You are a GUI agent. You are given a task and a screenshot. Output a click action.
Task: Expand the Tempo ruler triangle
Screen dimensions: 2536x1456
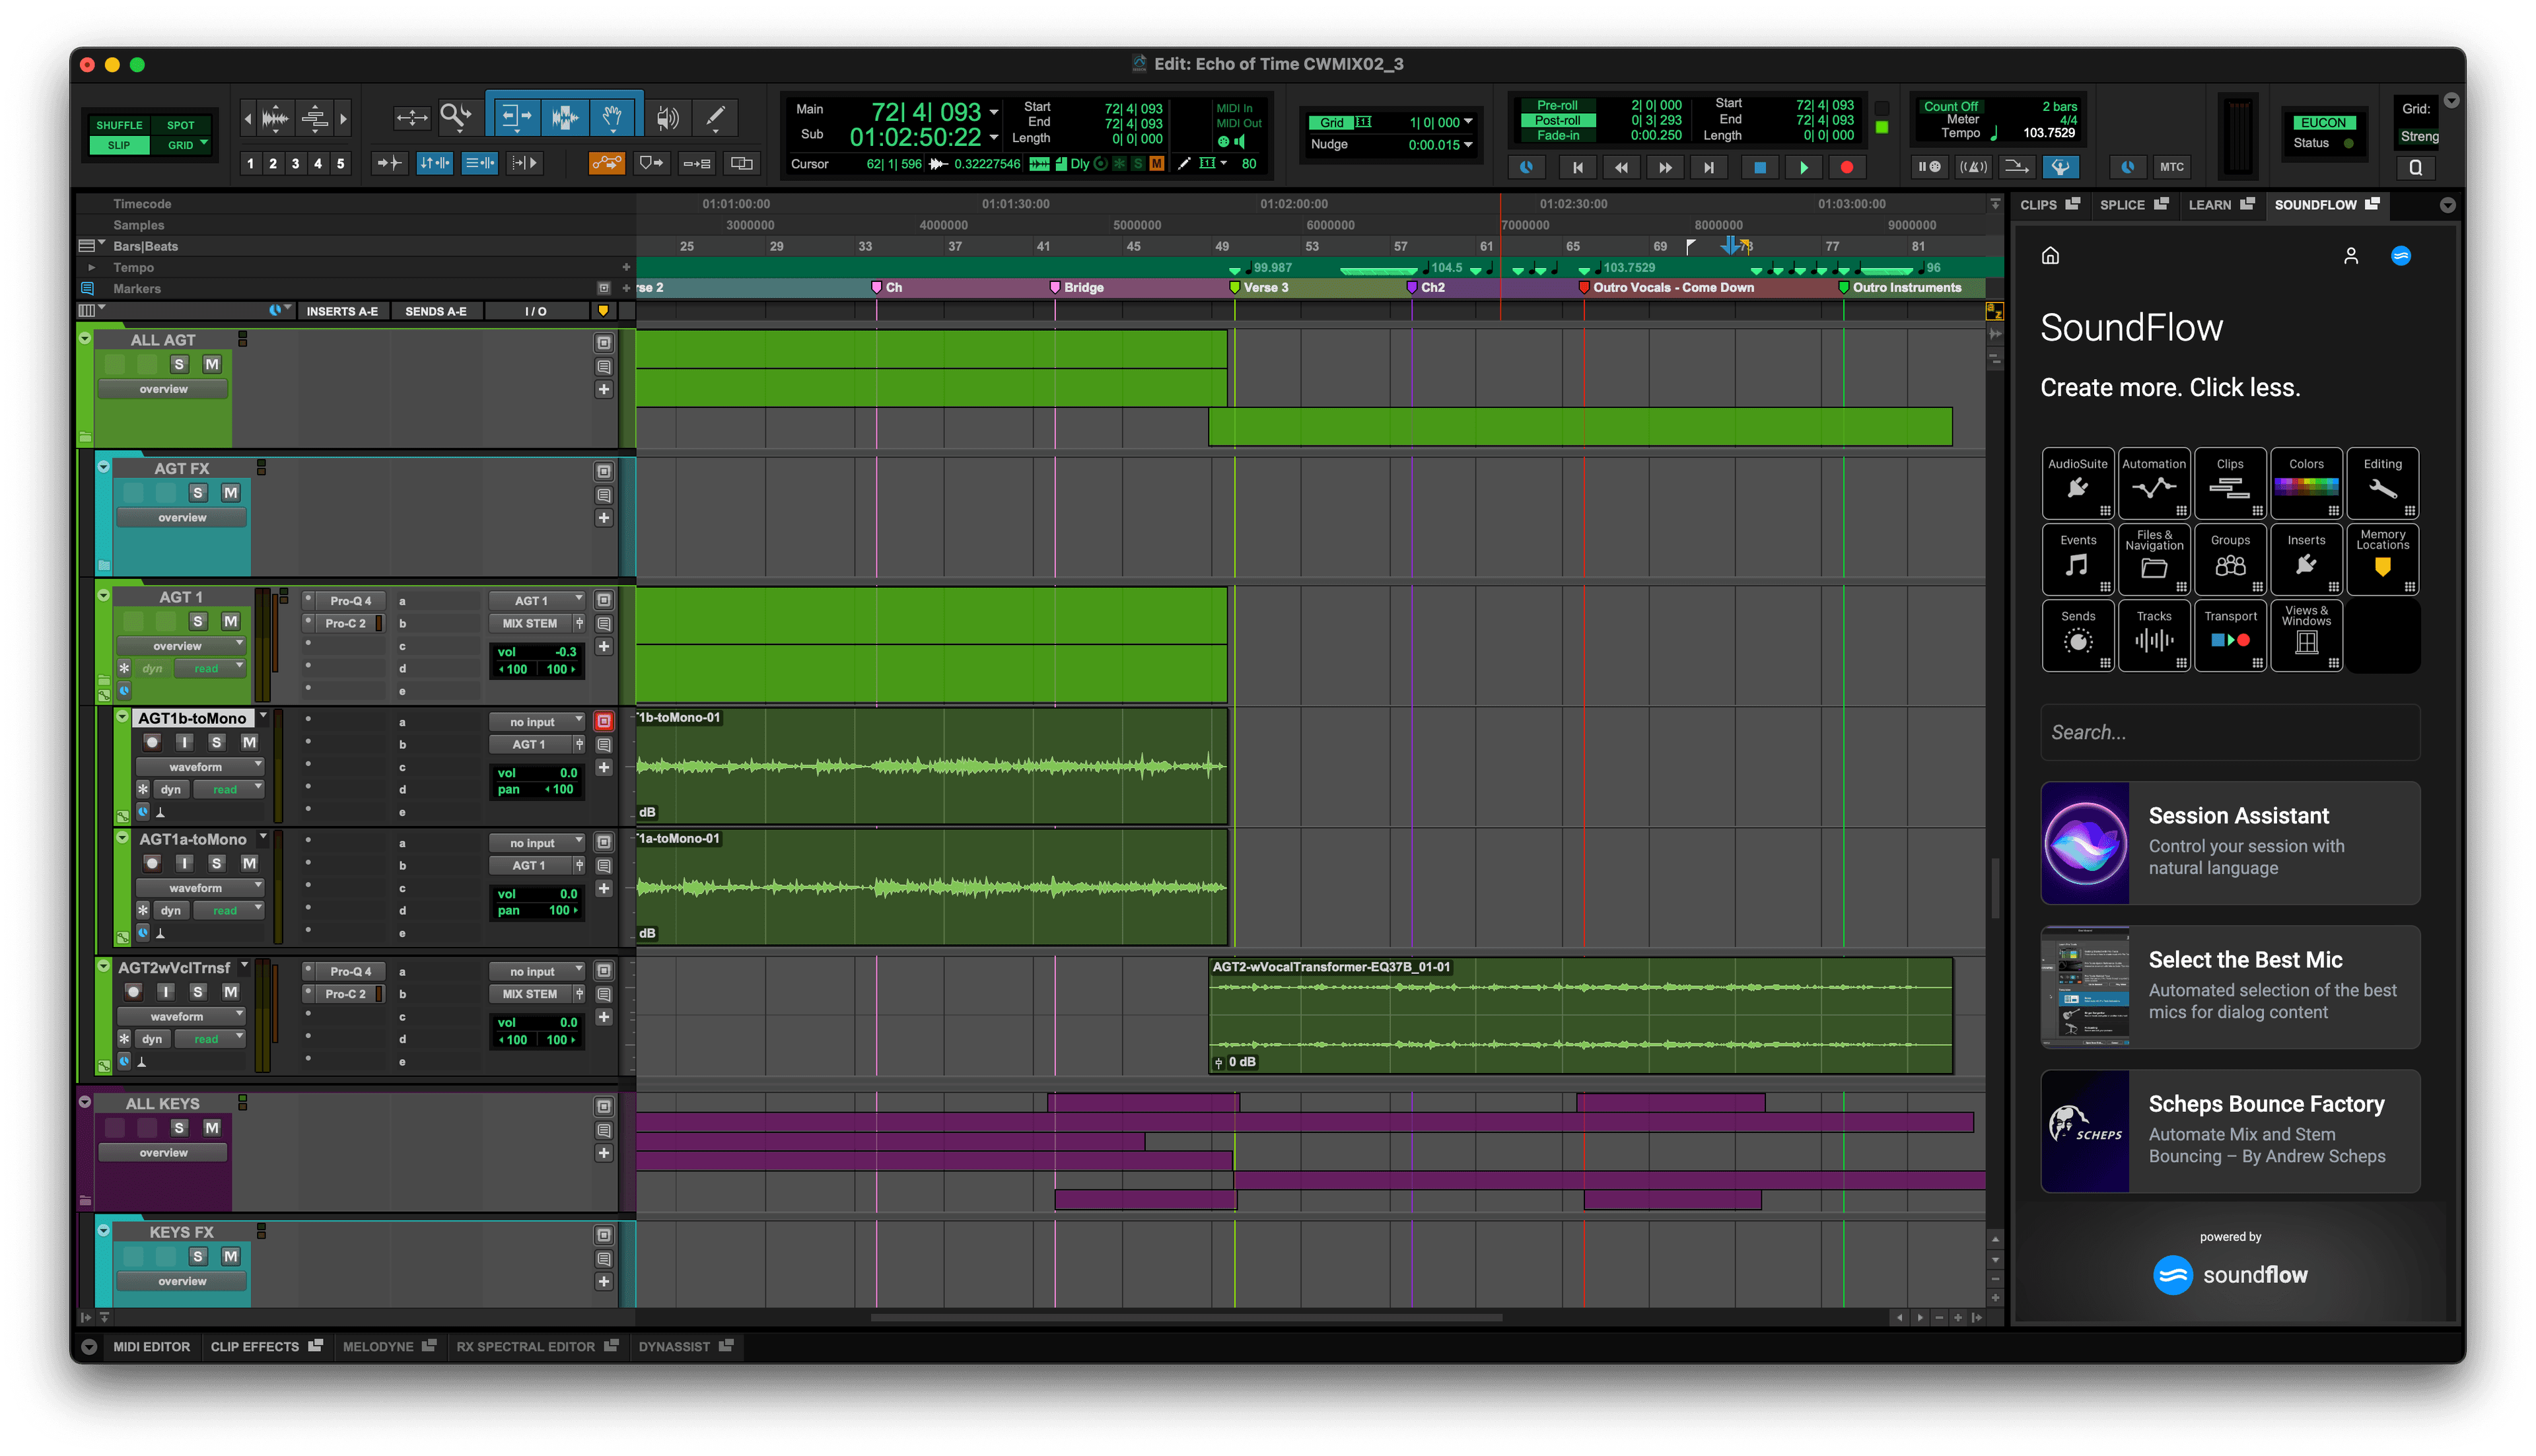[91, 268]
